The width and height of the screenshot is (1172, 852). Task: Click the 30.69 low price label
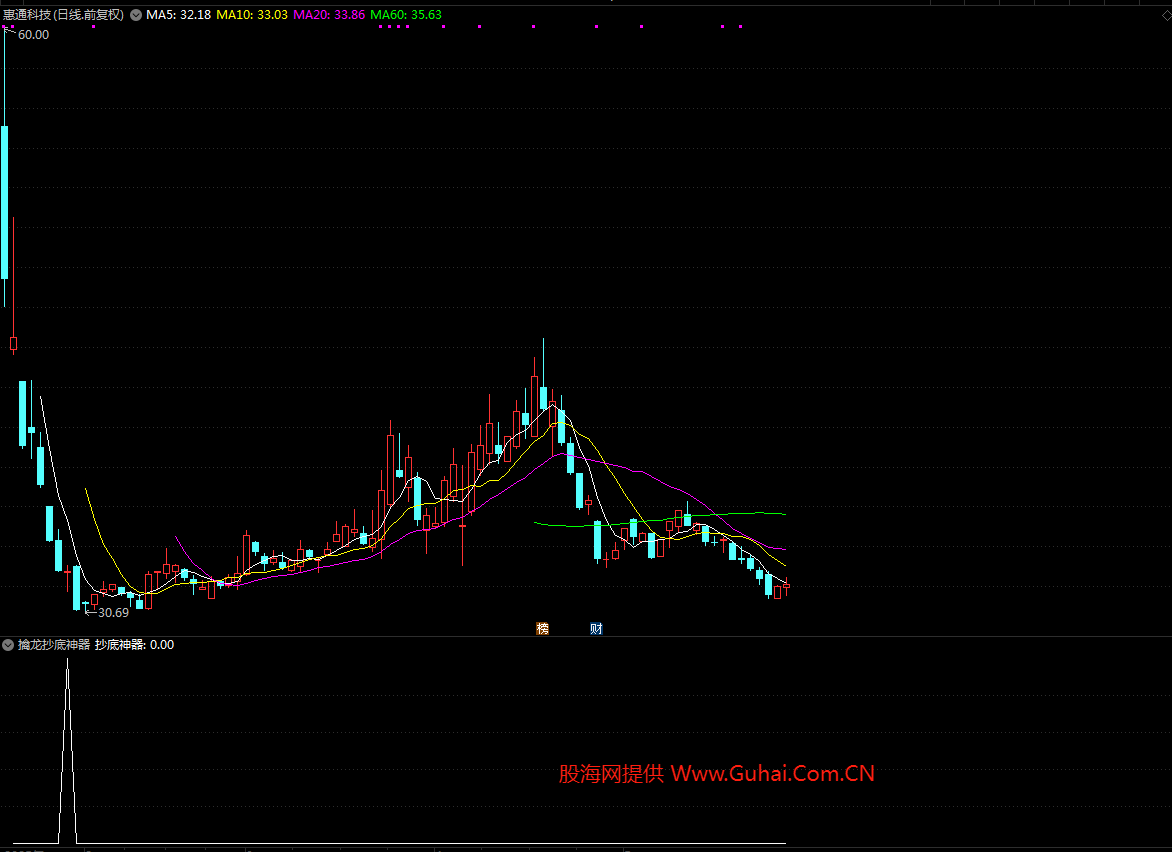pos(114,613)
